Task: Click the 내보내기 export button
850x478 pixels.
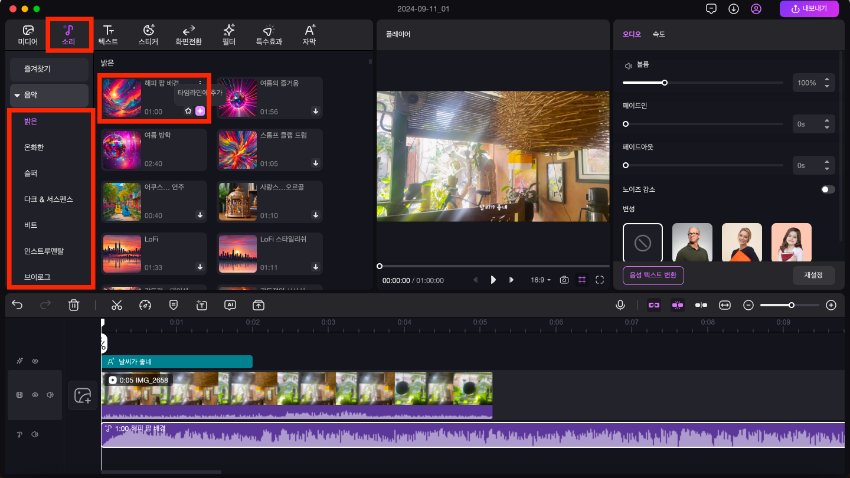Action: coord(809,9)
